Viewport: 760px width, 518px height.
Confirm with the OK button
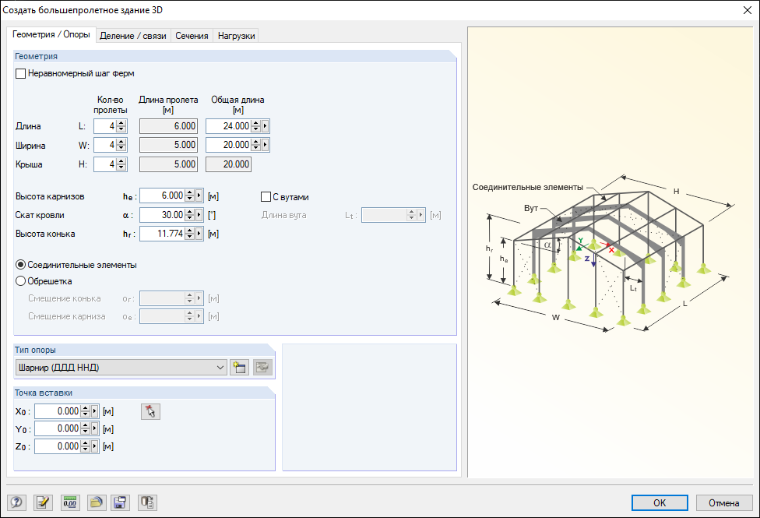pyautogui.click(x=659, y=502)
